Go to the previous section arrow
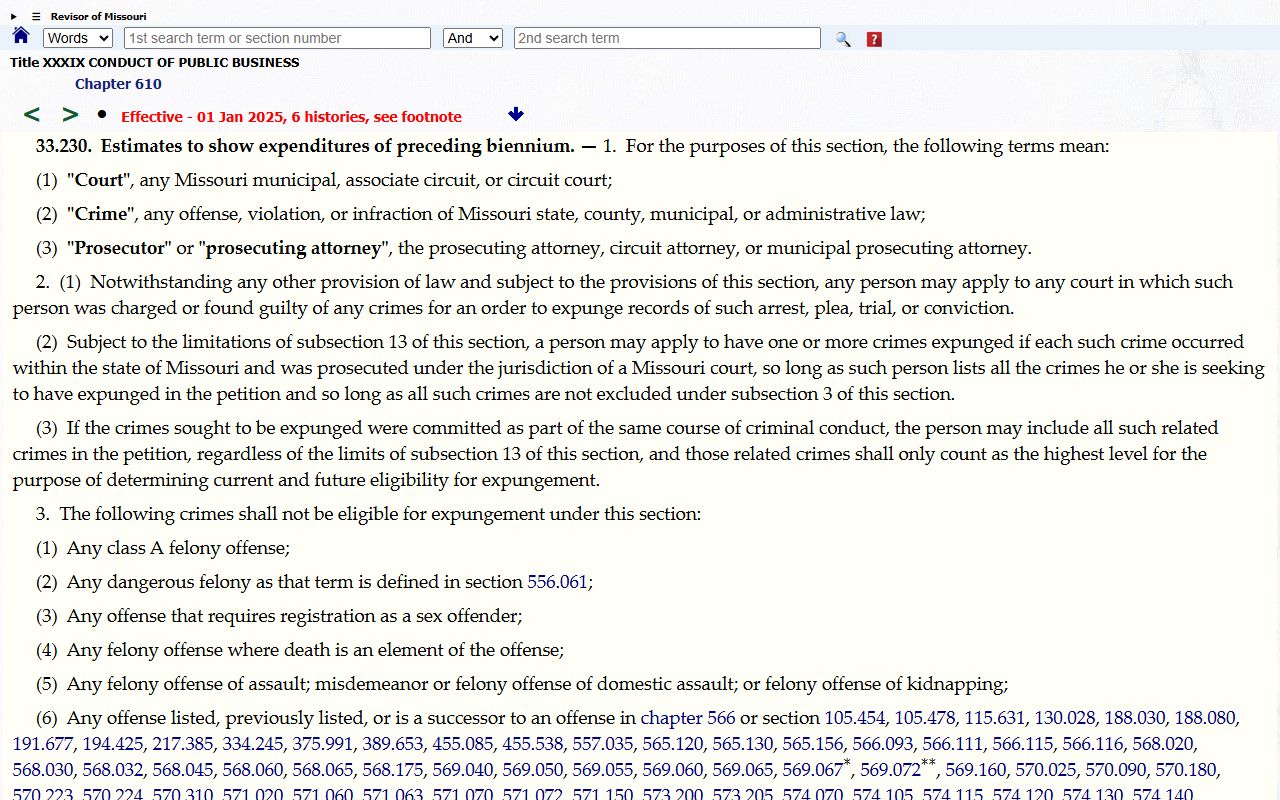The image size is (1280, 800). coord(32,115)
